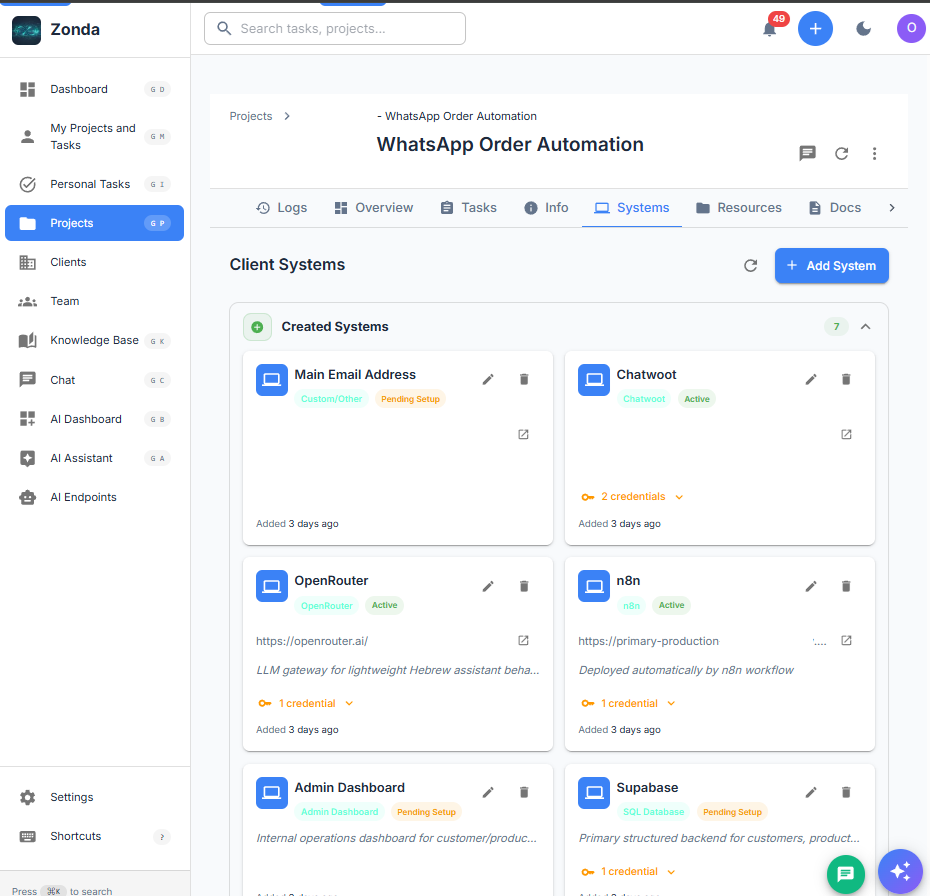Viewport: 930px width, 896px height.
Task: Open AI Endpoints in sidebar
Action: coord(94,497)
